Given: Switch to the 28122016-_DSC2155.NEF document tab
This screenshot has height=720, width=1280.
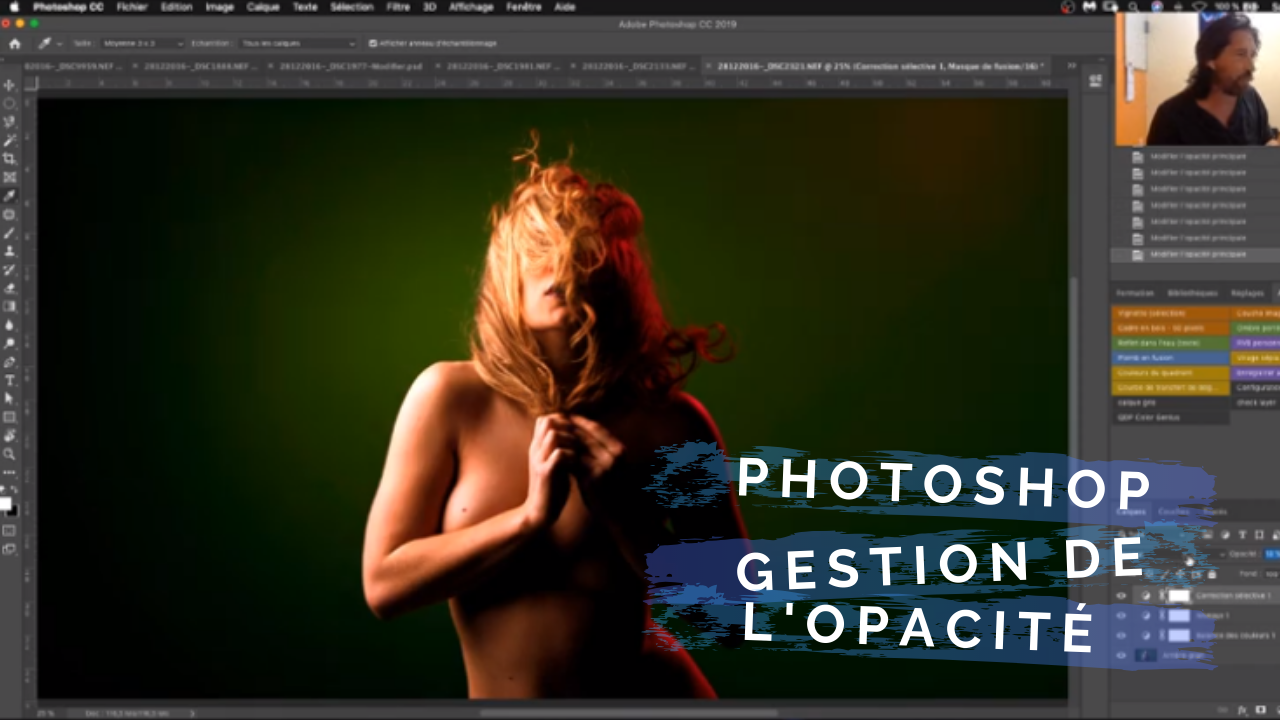Looking at the screenshot, I should point(636,66).
